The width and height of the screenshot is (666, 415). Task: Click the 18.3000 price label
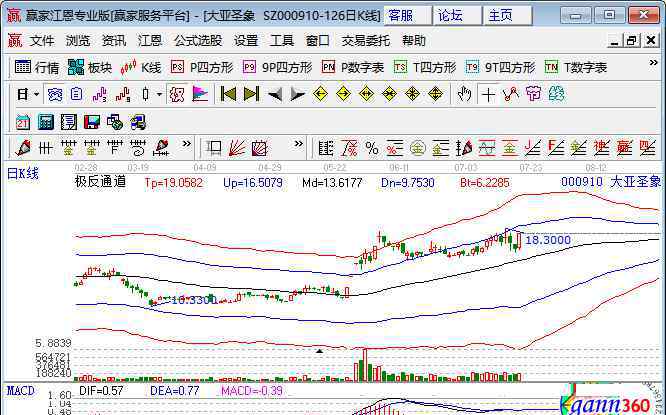point(548,240)
